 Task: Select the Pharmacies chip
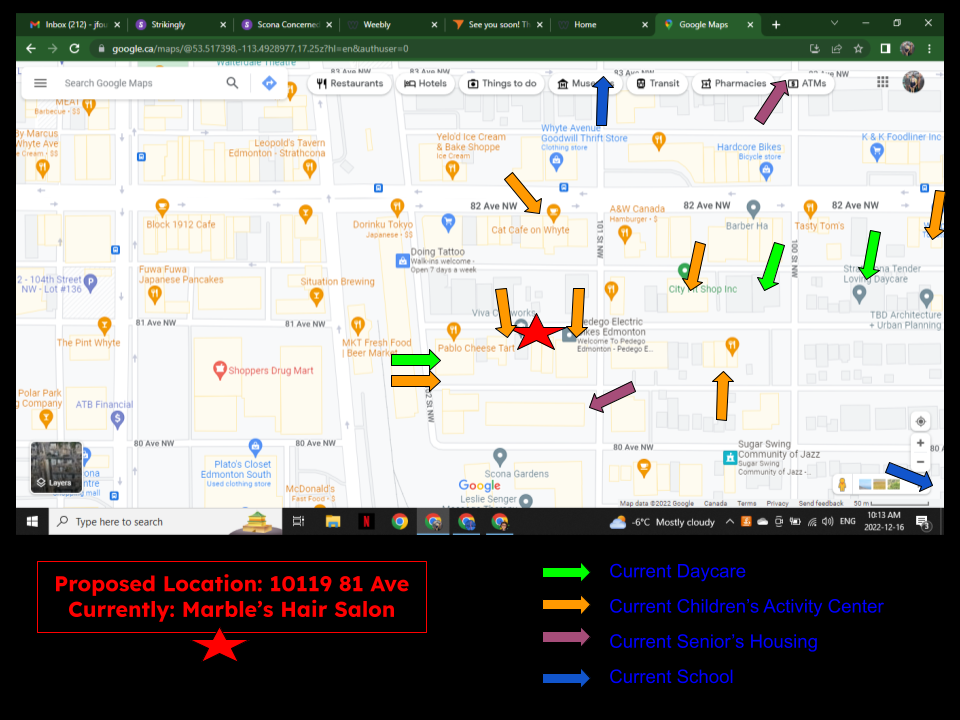[x=733, y=83]
